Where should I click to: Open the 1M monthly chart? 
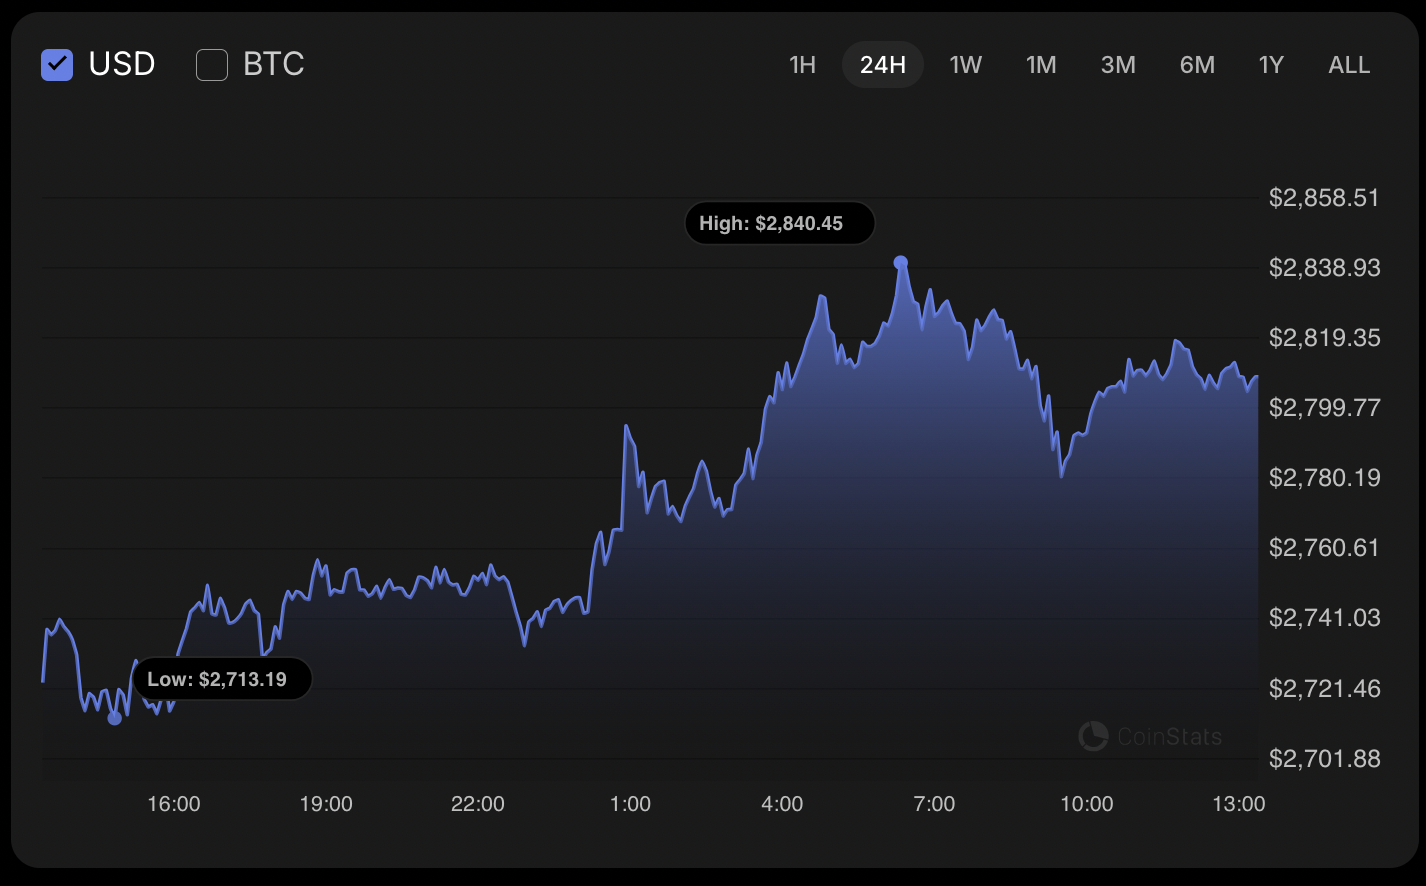(x=1041, y=64)
